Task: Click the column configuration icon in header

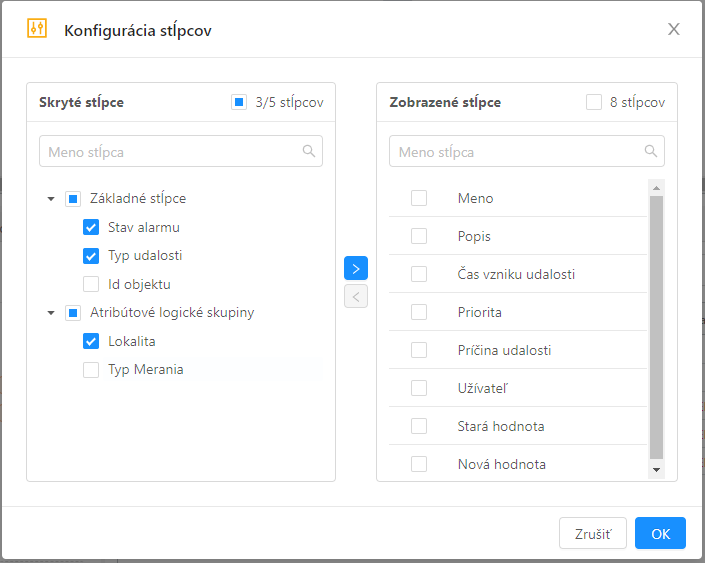Action: 37,29
